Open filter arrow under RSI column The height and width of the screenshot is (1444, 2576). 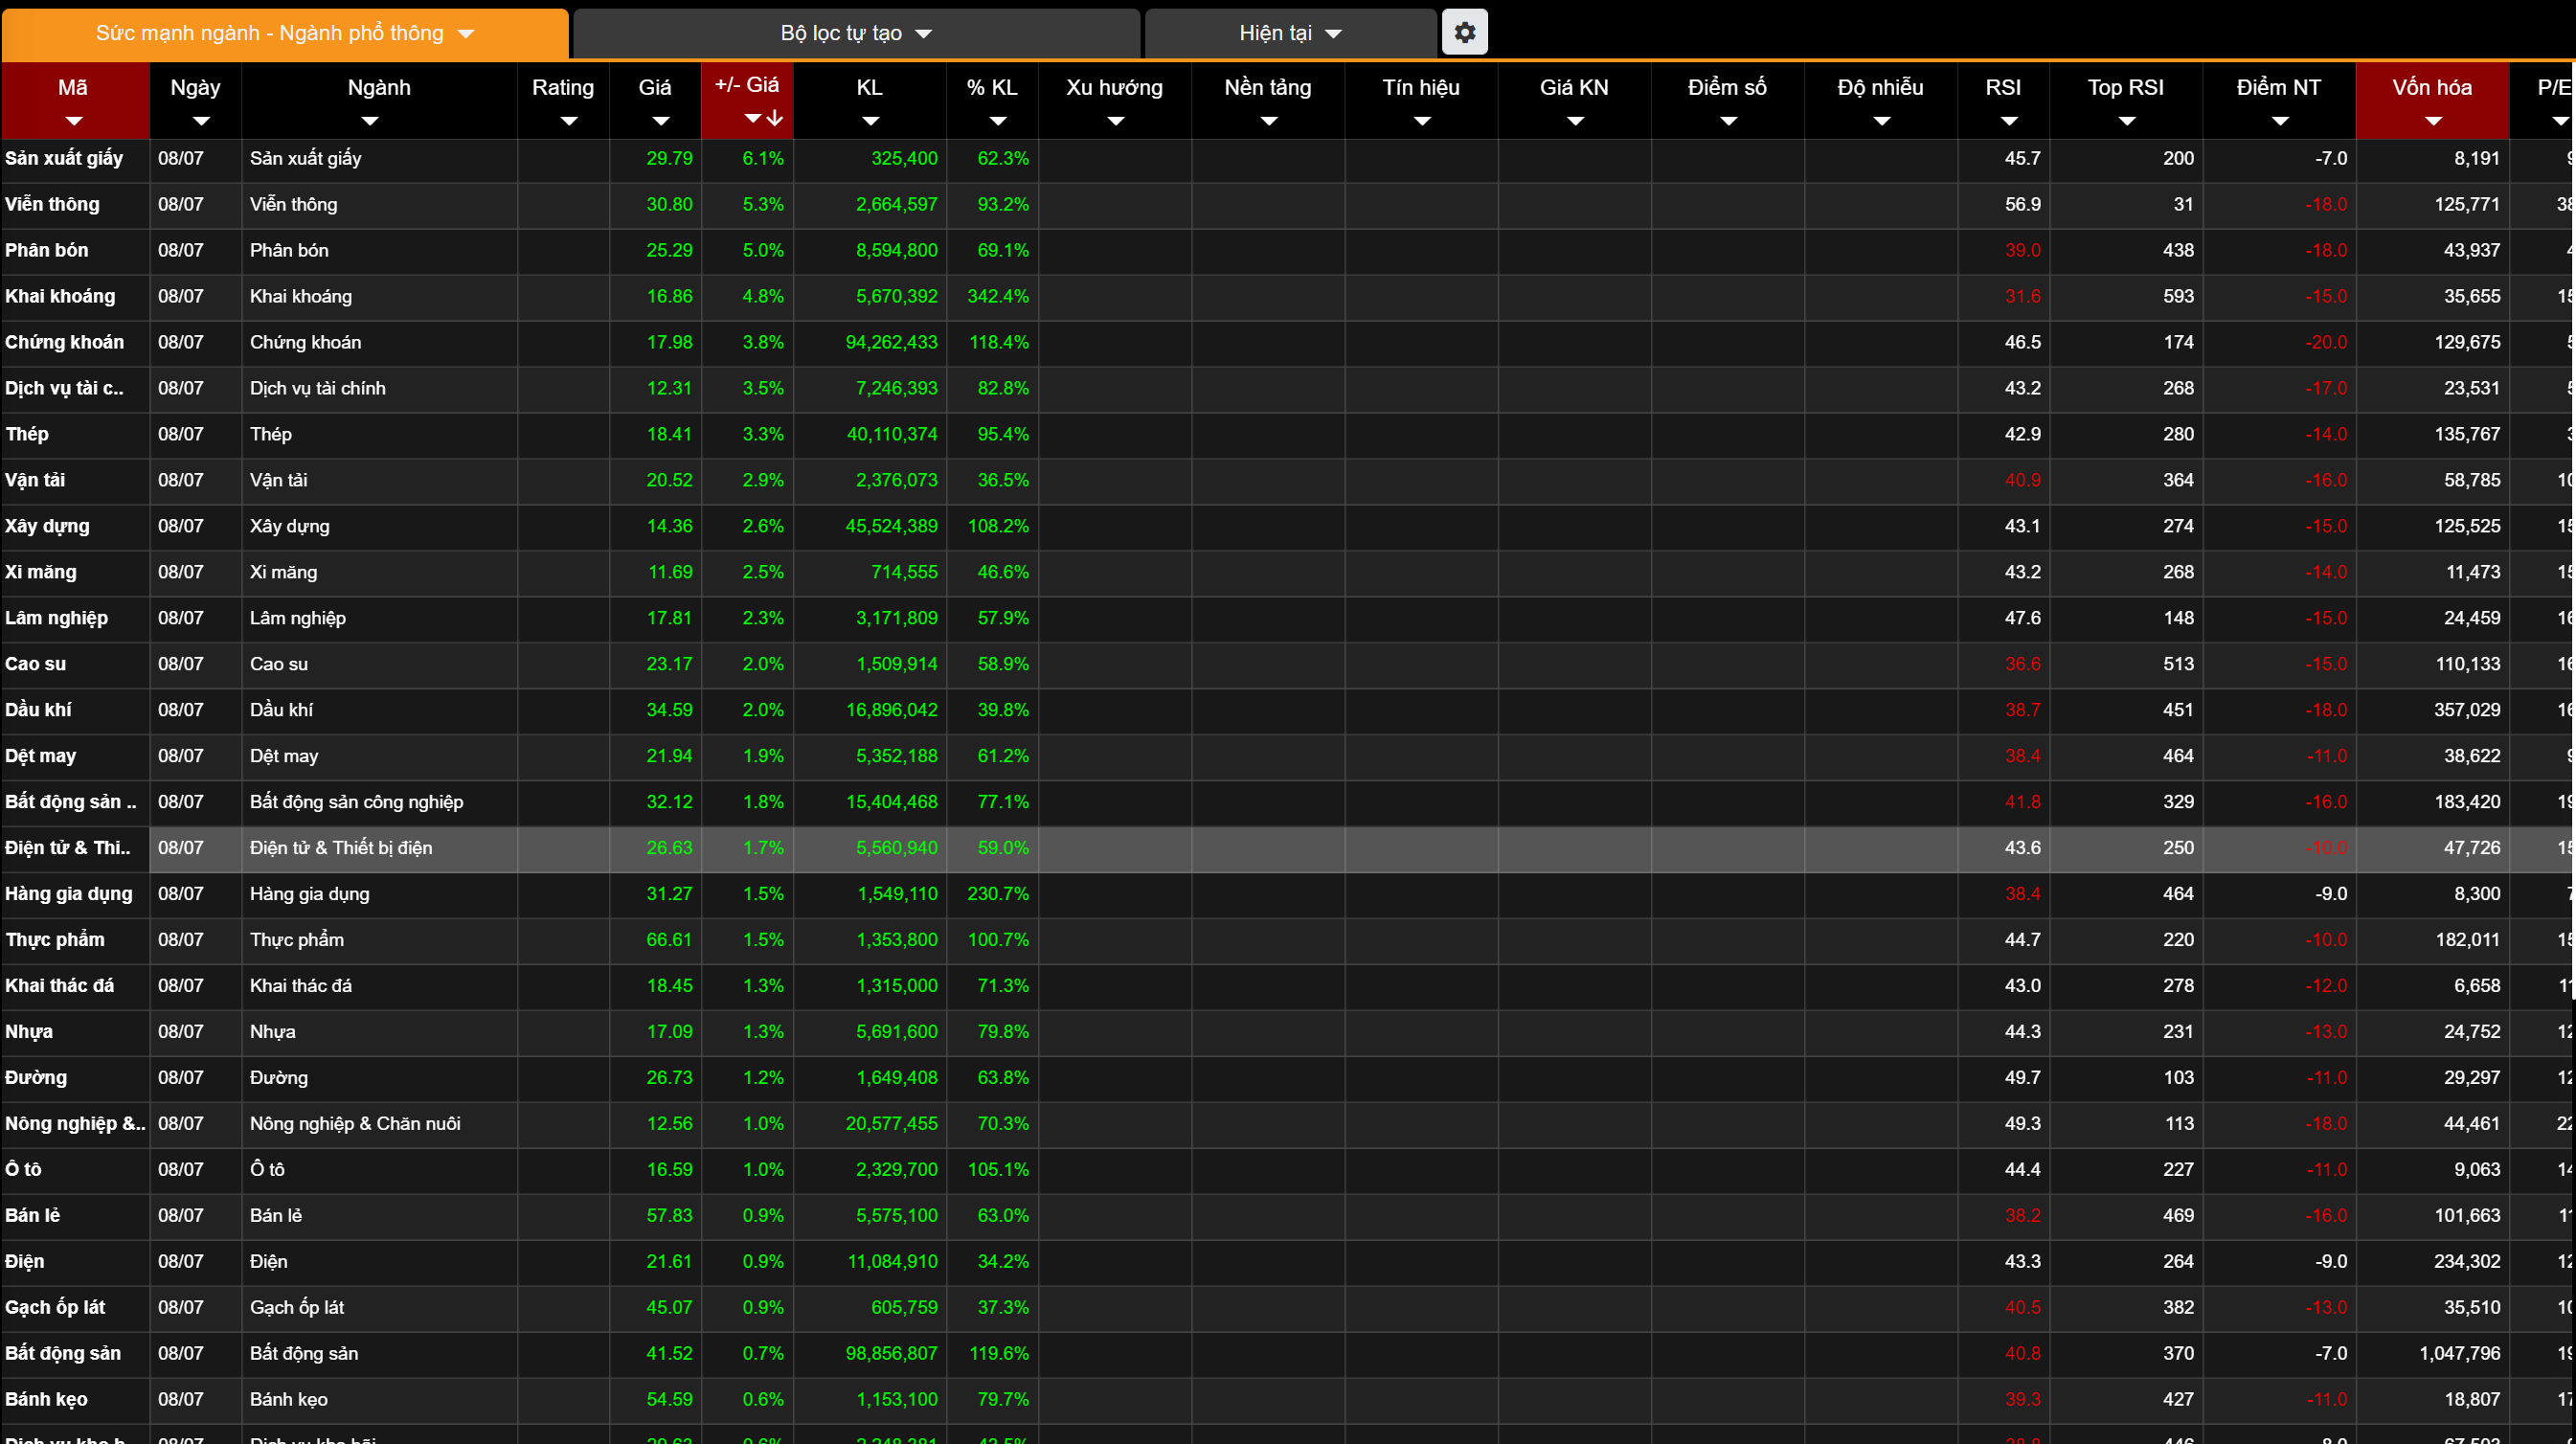(2008, 121)
